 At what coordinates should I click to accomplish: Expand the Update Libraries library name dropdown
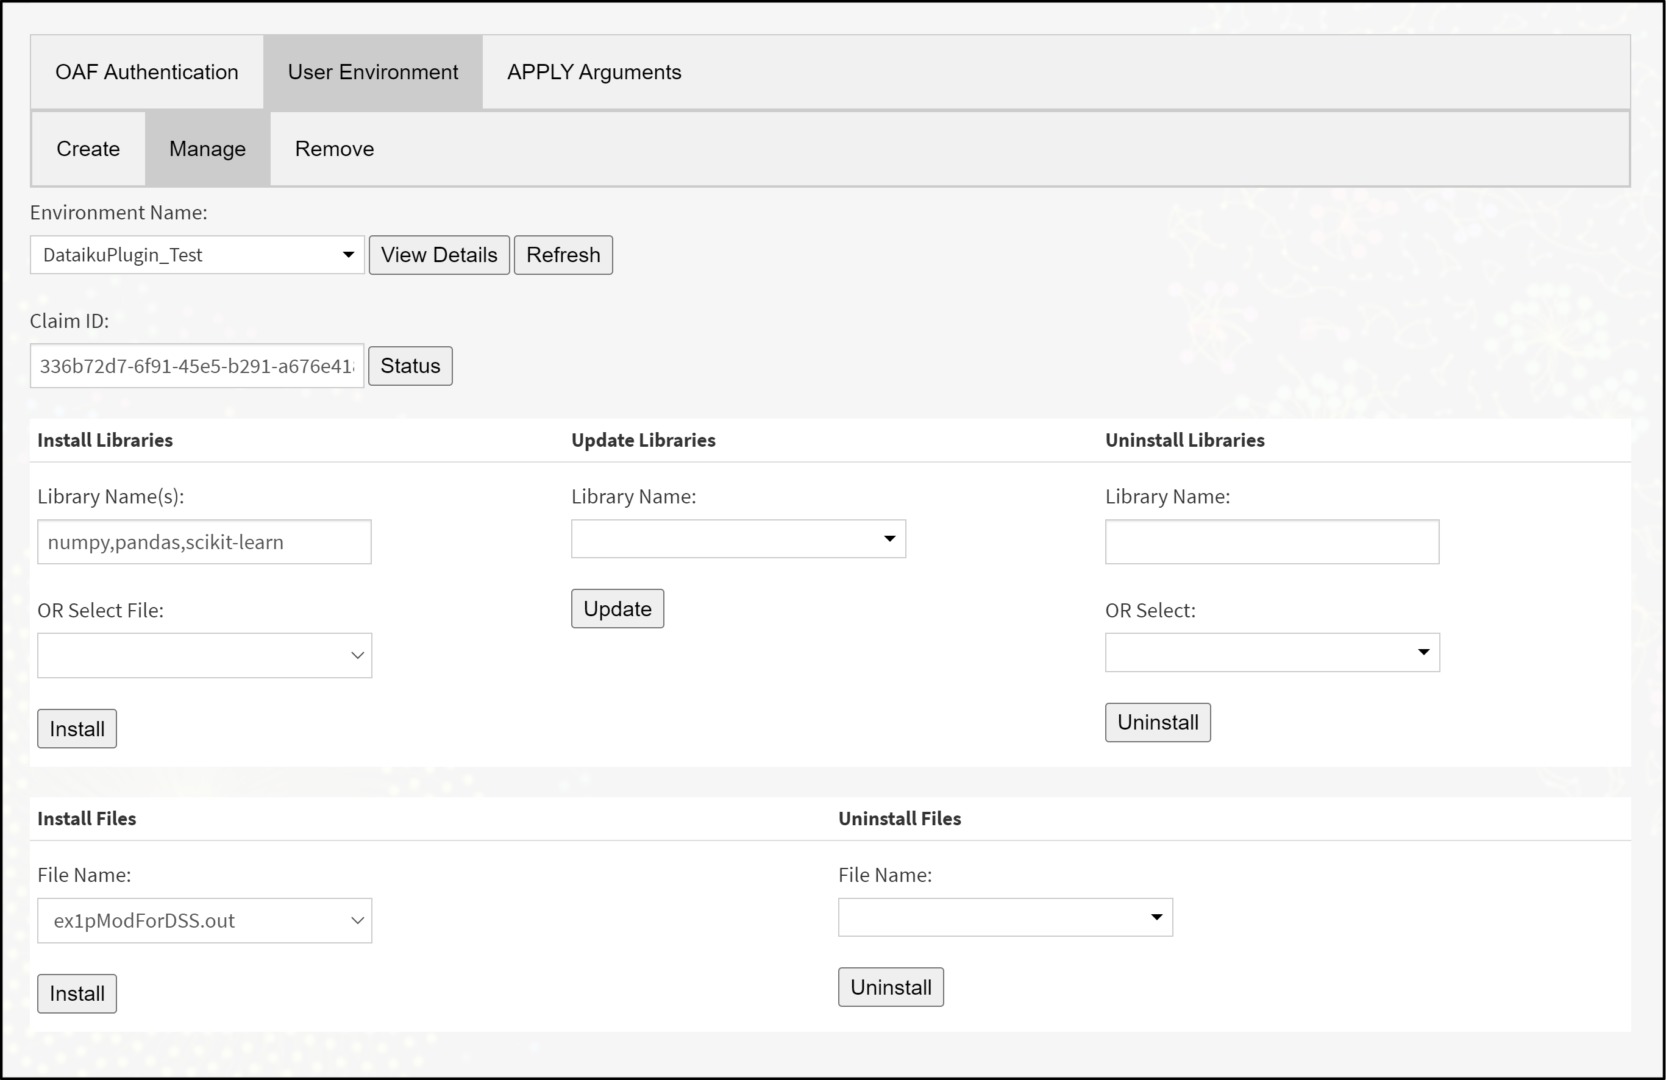[x=888, y=538]
